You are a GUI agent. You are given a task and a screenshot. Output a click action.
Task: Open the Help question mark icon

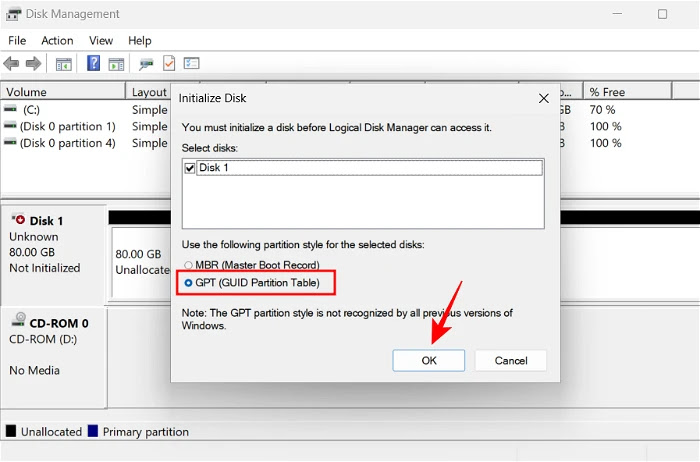point(93,63)
